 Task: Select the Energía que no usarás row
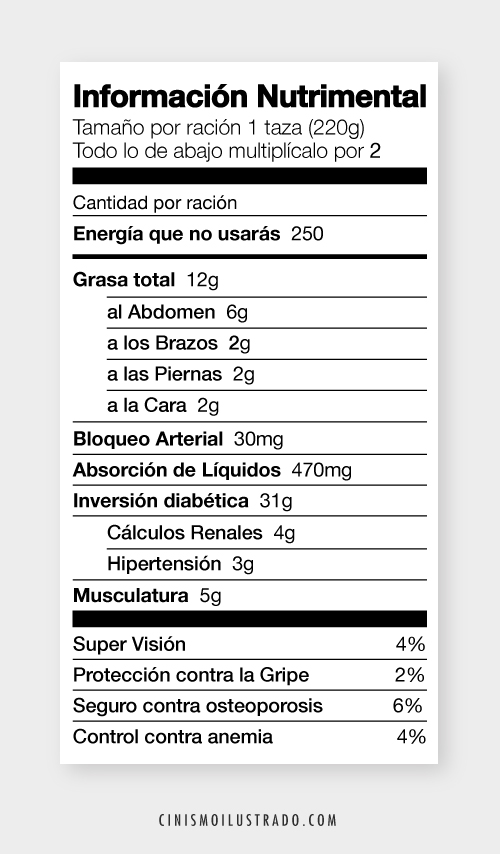pos(249,234)
